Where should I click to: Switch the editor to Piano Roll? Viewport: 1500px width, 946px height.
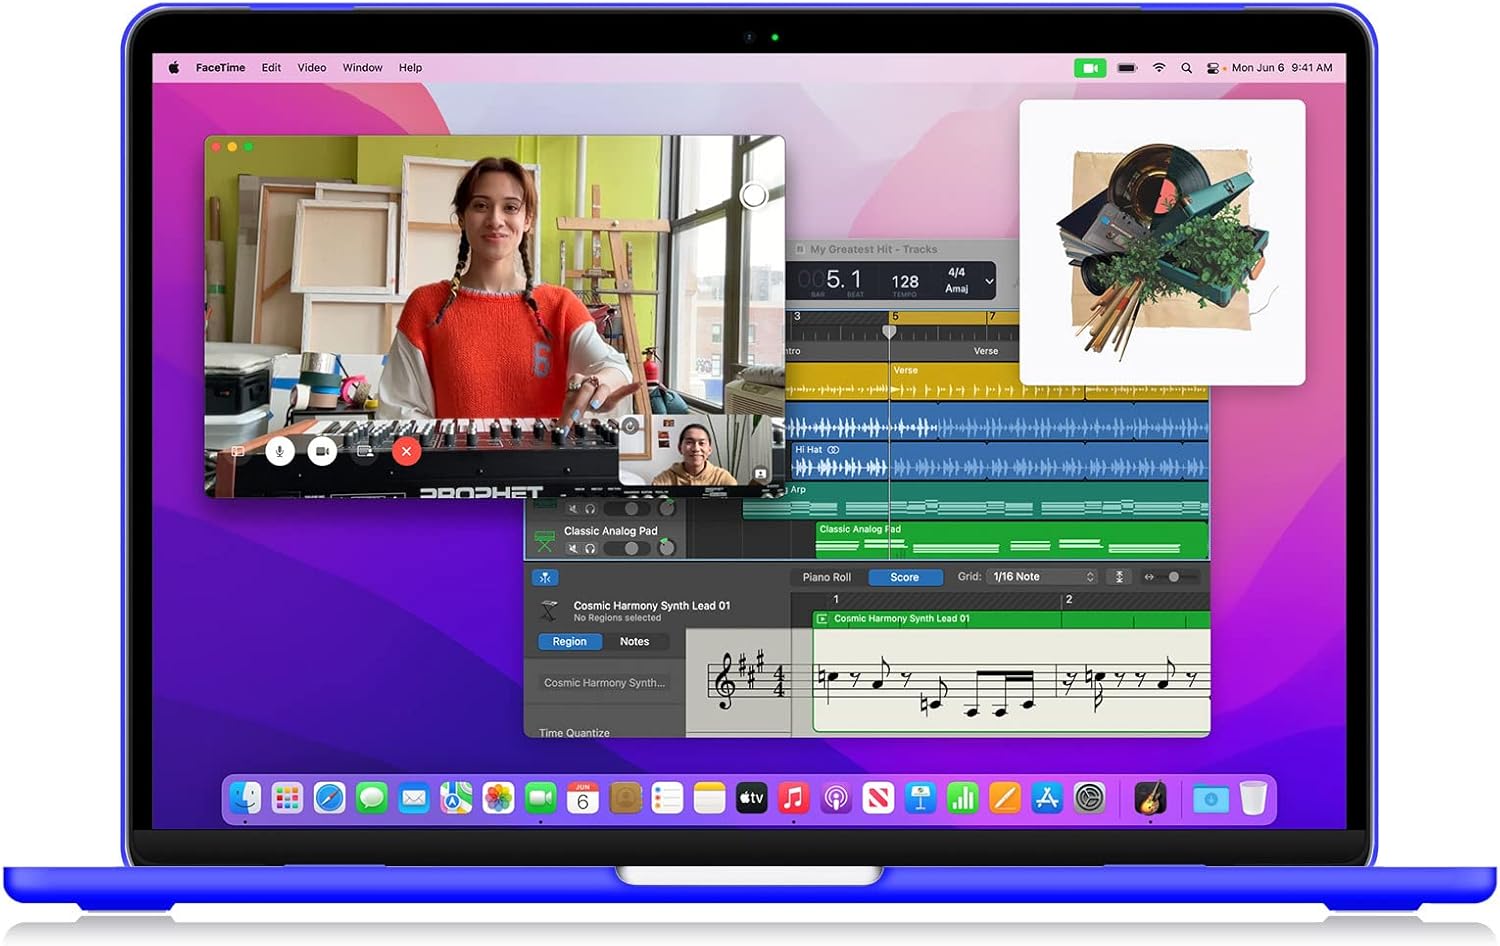(x=826, y=577)
